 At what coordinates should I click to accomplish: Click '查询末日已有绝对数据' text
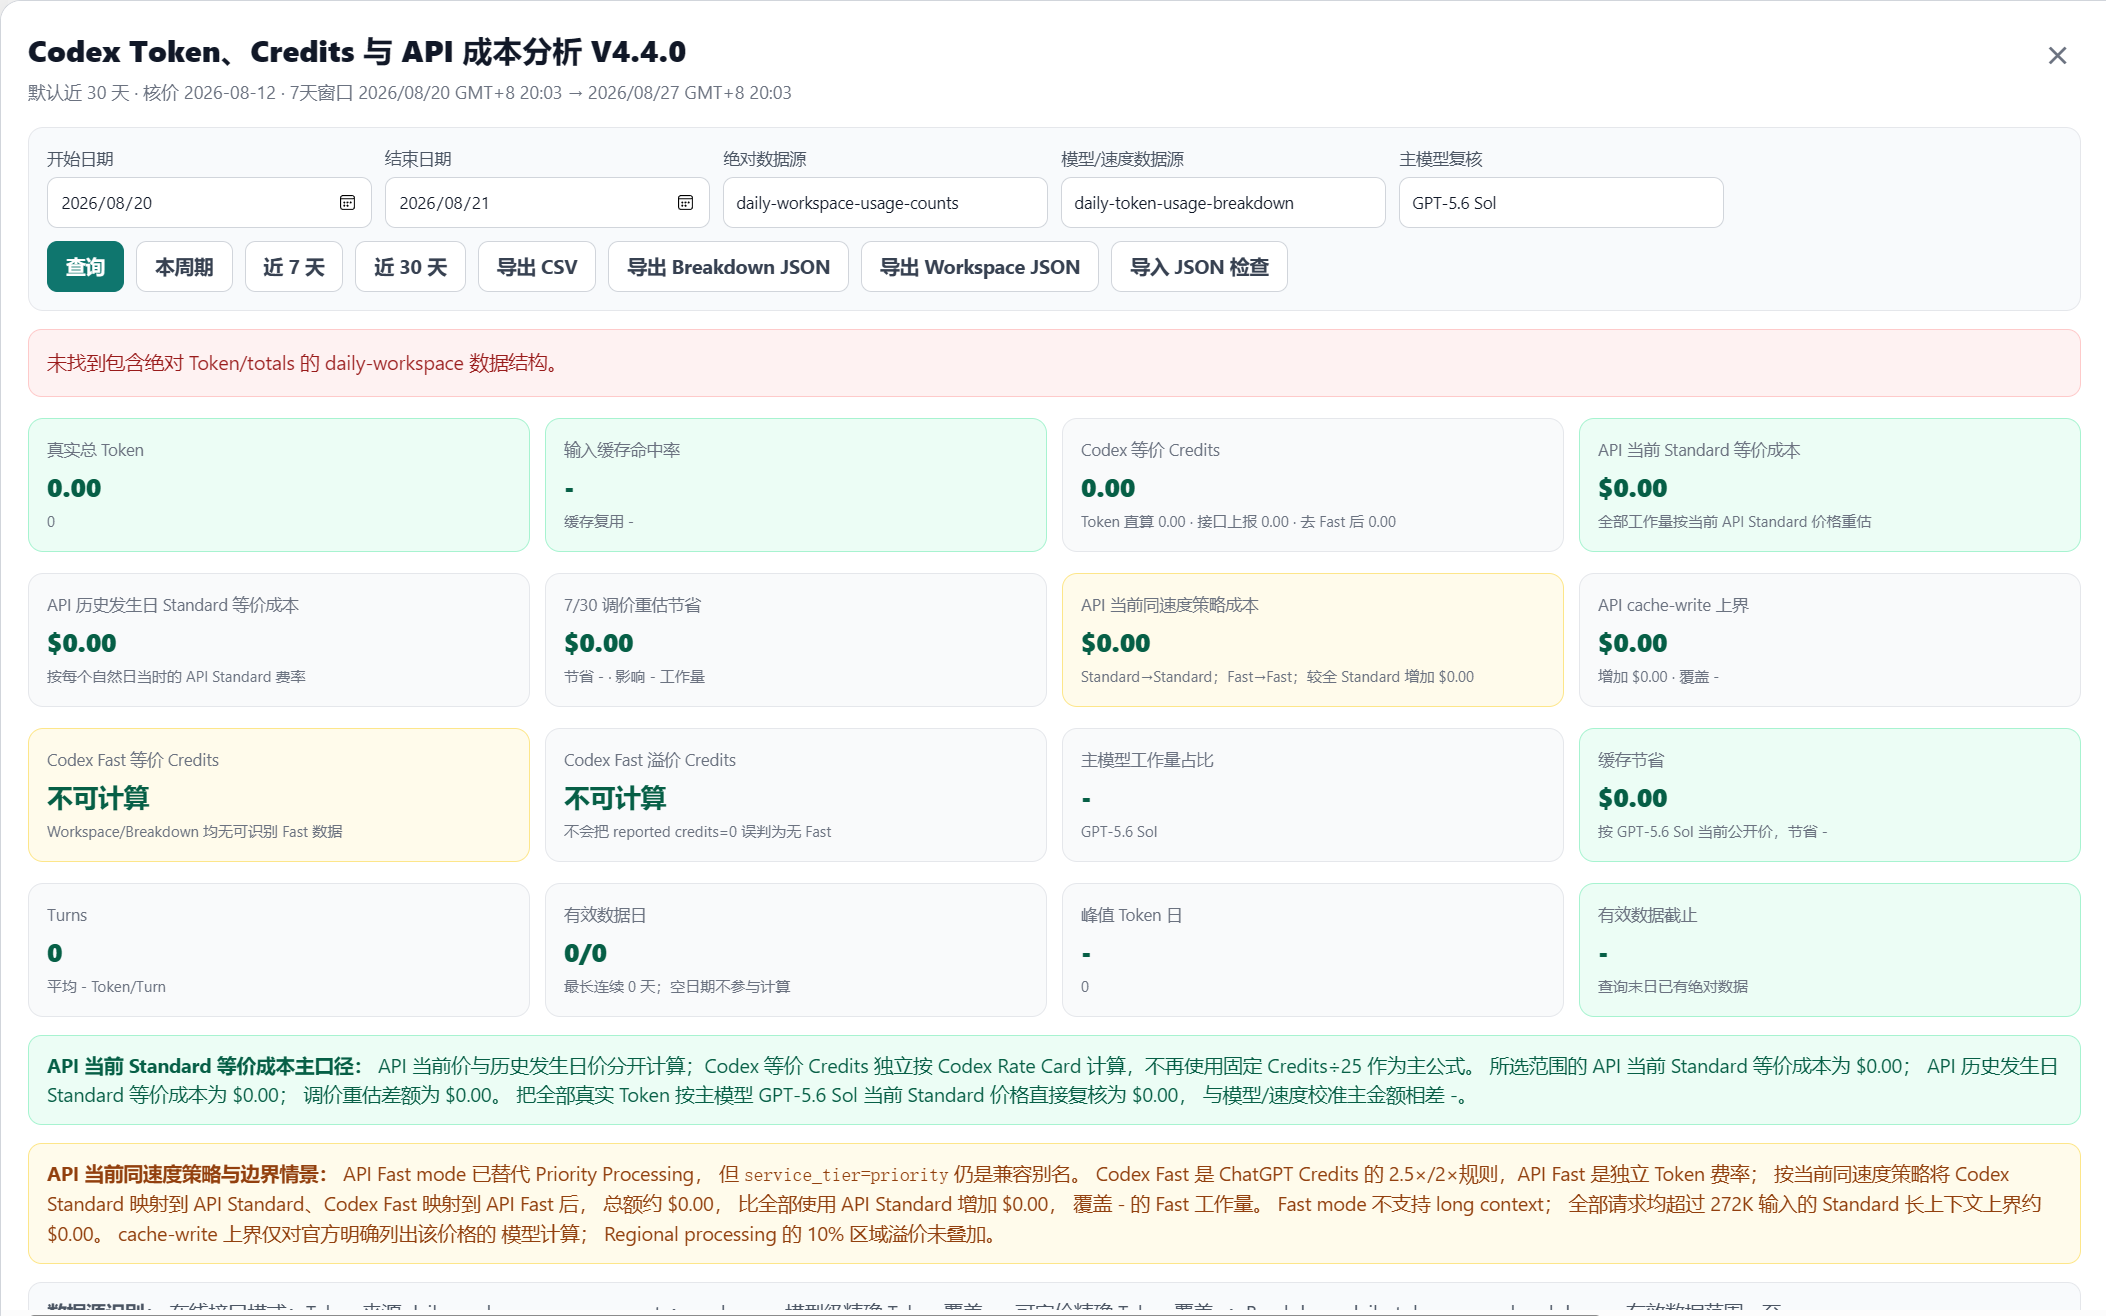point(1673,987)
